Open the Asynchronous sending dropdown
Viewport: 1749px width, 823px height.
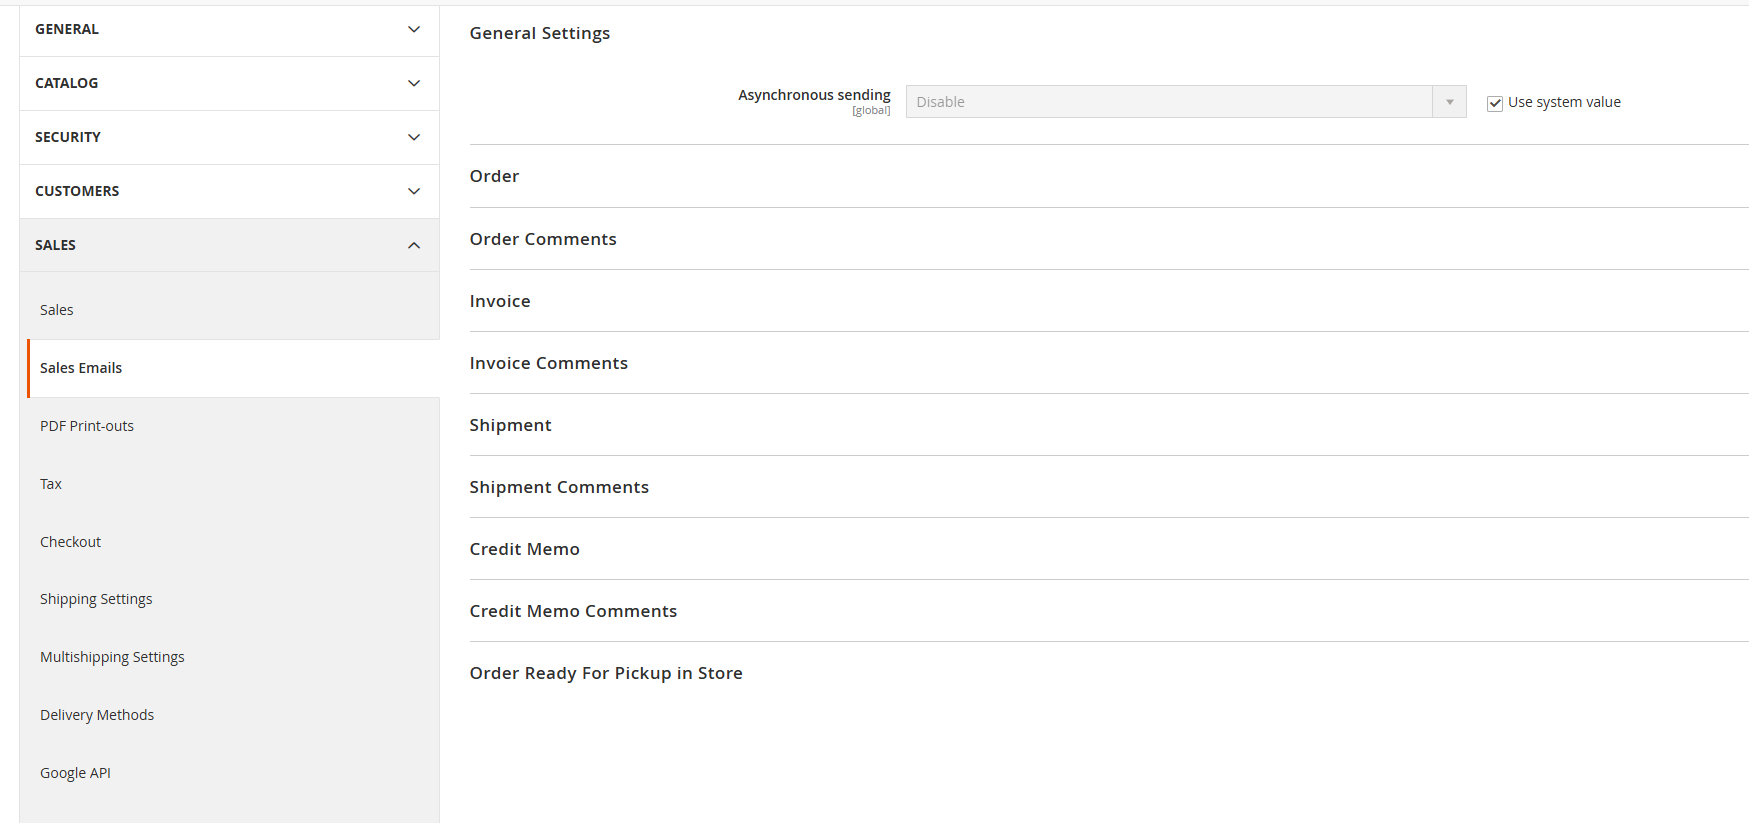tap(1185, 102)
